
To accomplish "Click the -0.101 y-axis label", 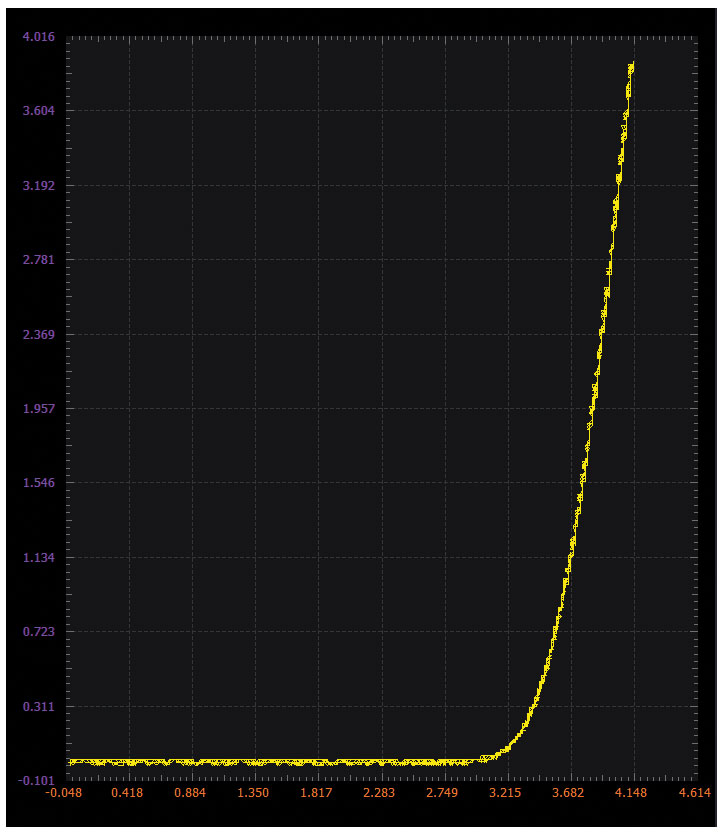I will pos(36,781).
